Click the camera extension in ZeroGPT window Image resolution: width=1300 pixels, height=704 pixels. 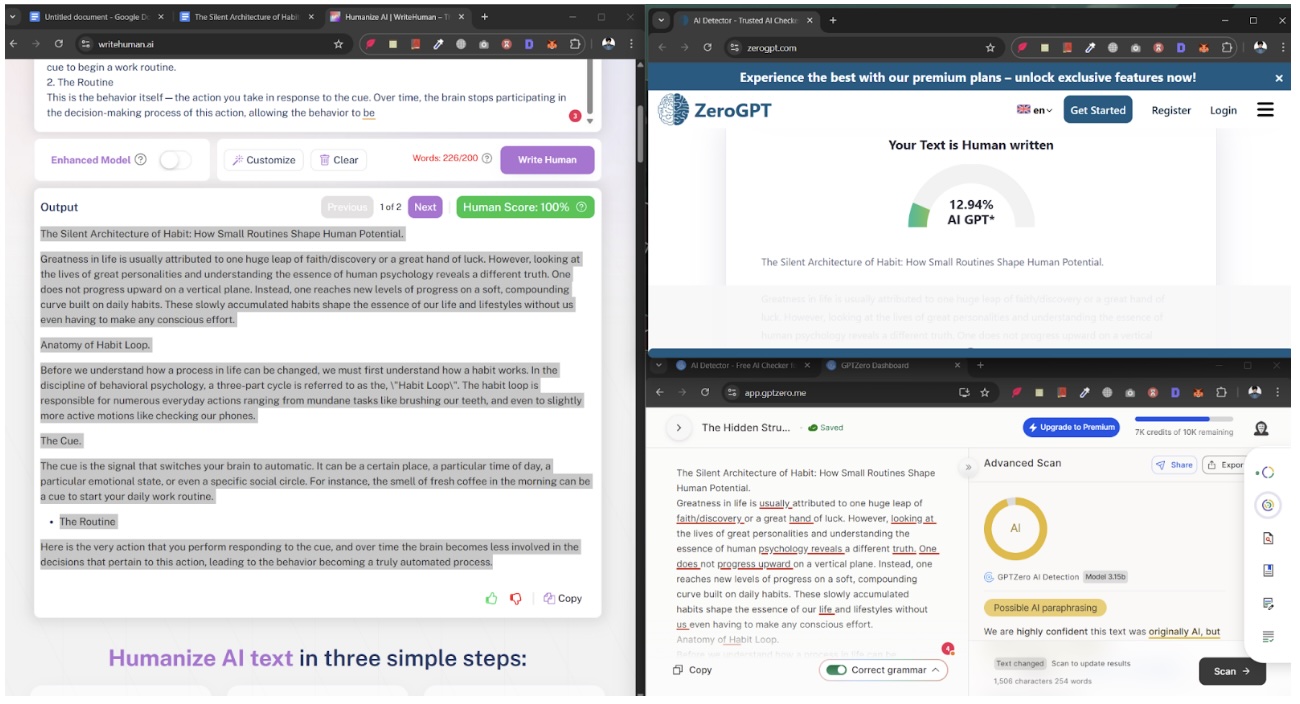(x=1134, y=47)
